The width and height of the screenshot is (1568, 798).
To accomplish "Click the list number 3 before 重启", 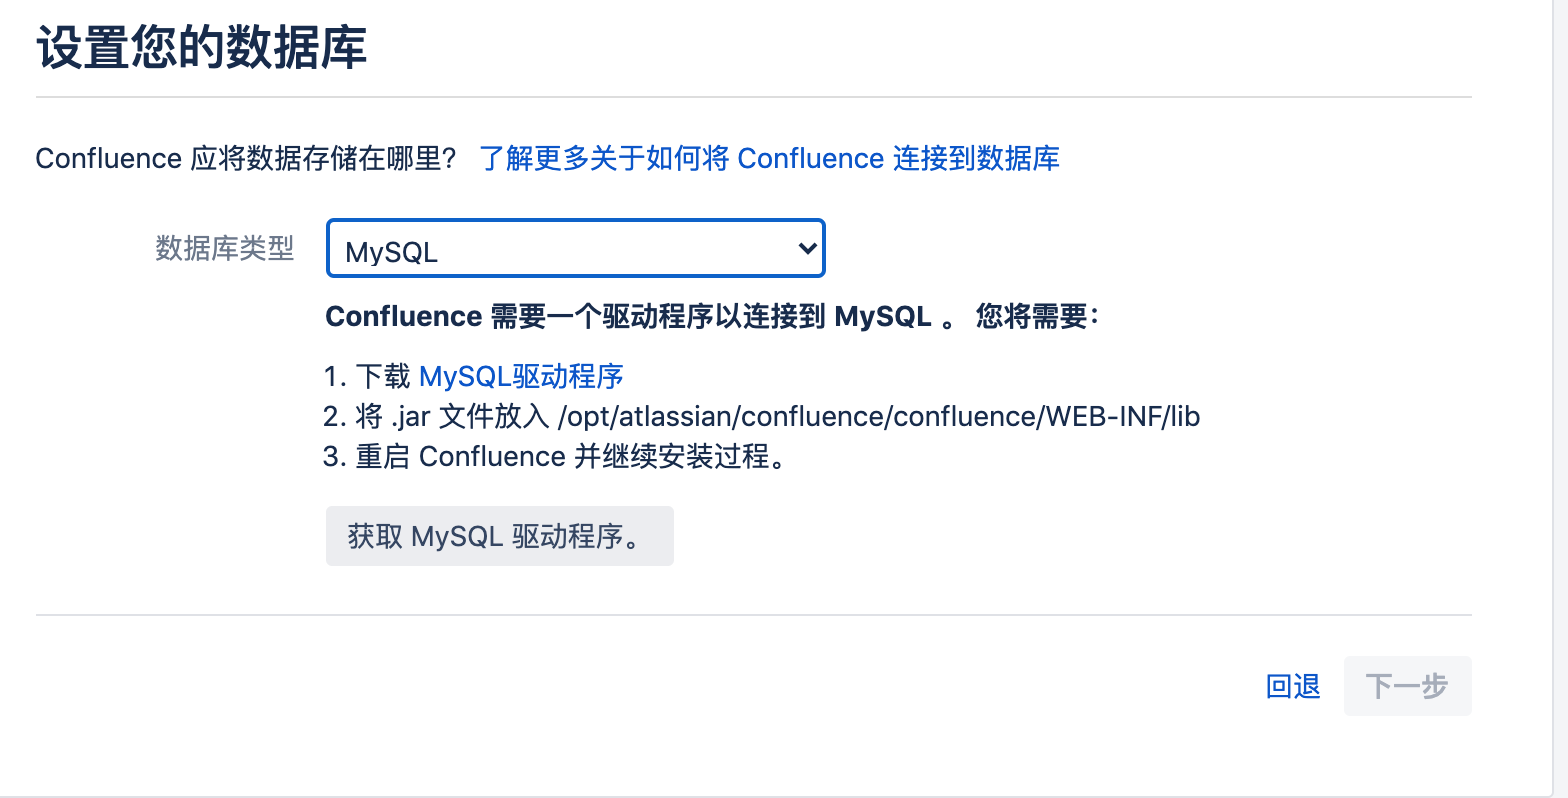I will 334,456.
